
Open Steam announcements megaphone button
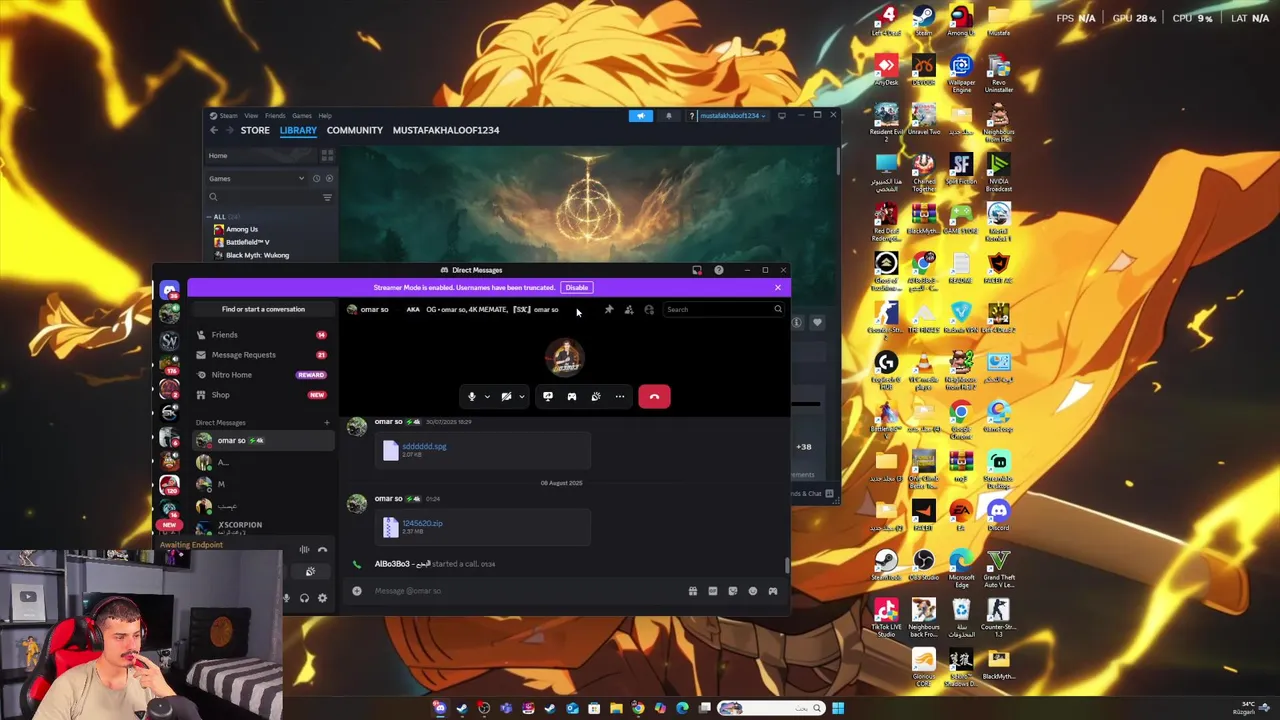[641, 116]
